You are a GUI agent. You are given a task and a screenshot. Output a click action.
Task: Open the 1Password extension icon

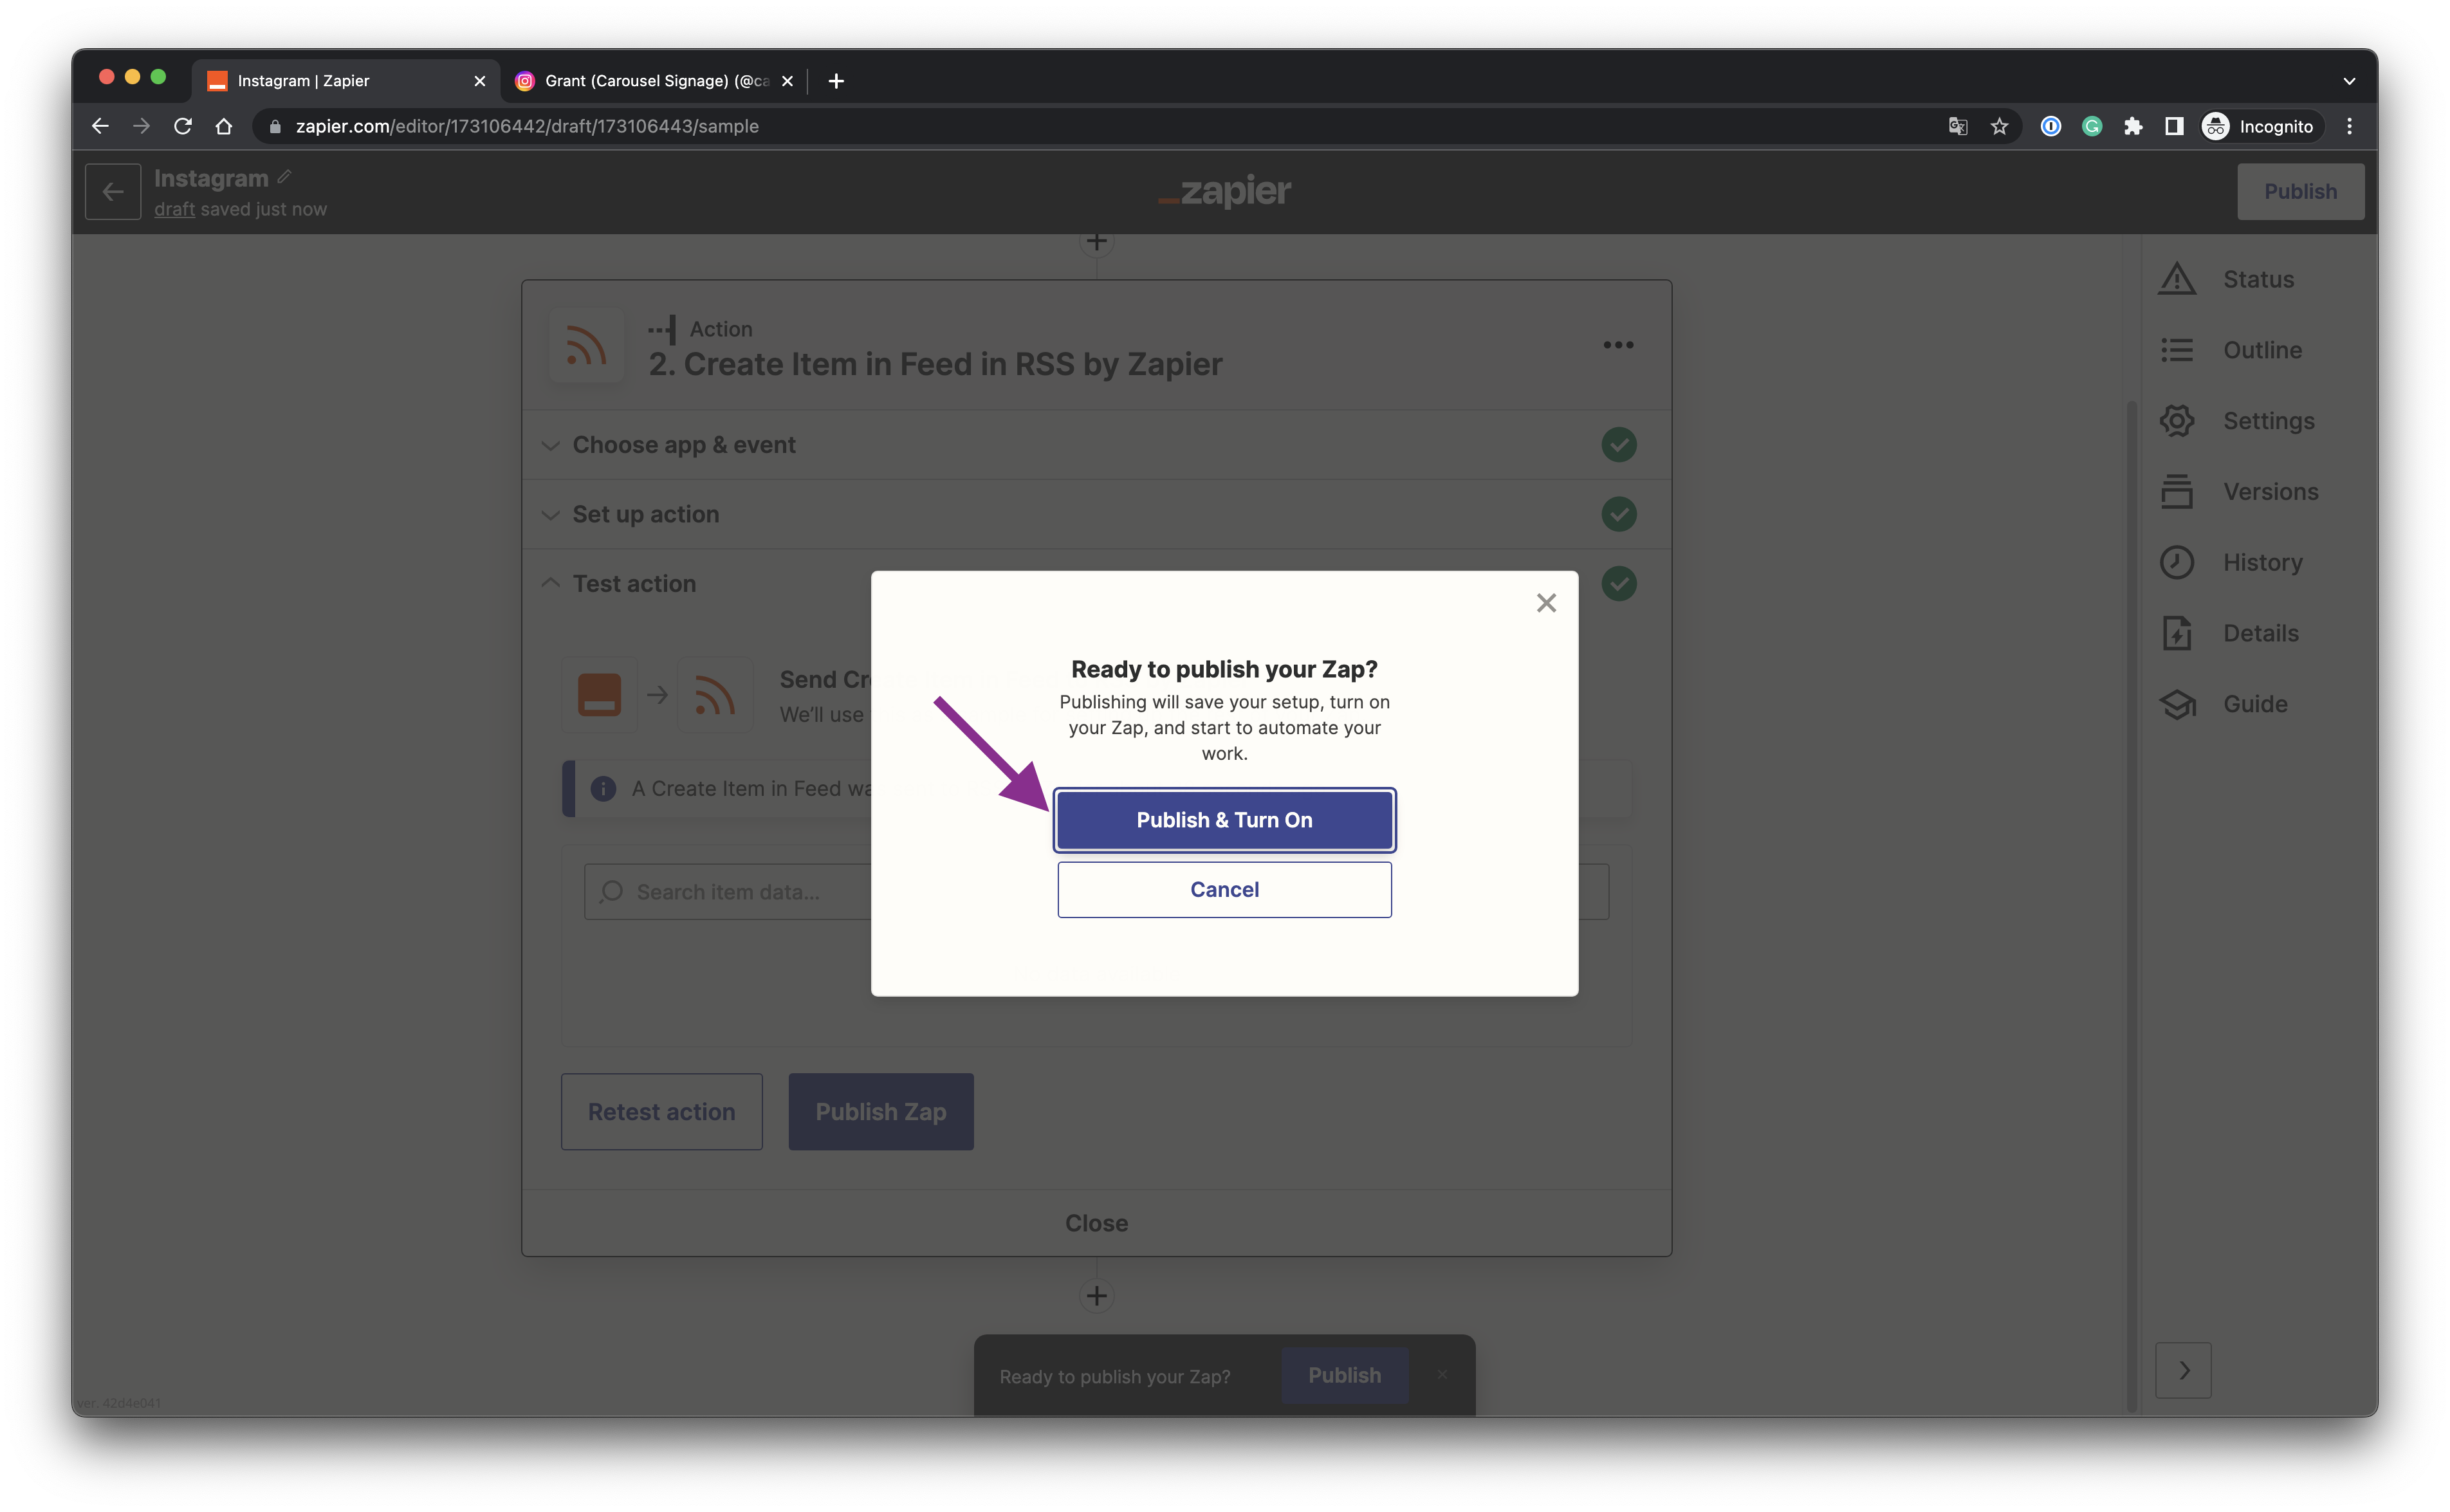2050,126
